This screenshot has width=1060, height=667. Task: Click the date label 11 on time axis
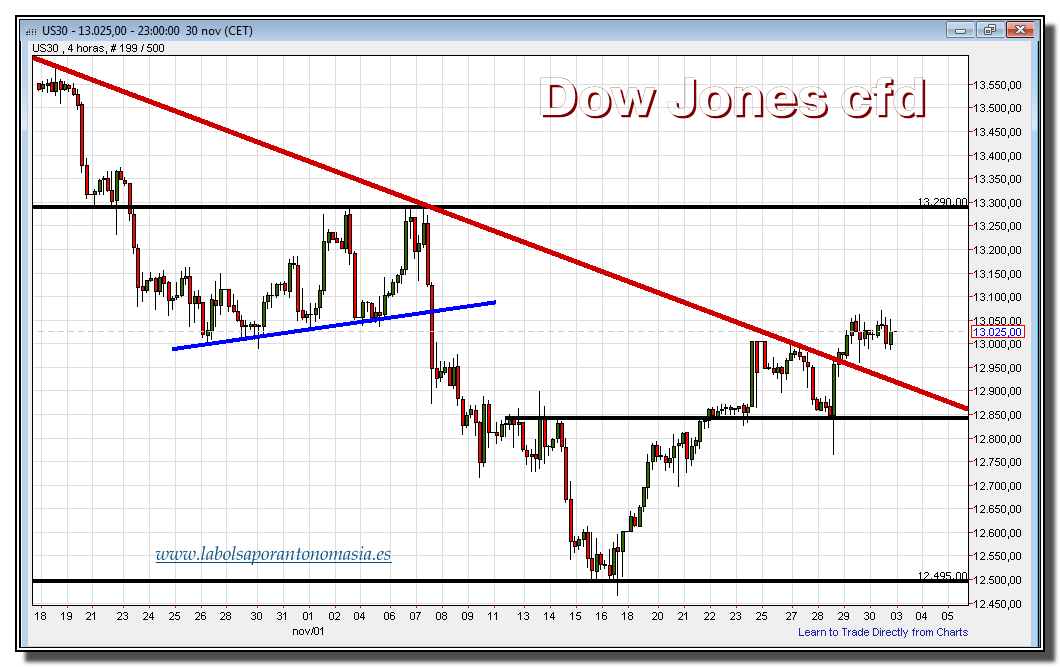(x=493, y=616)
